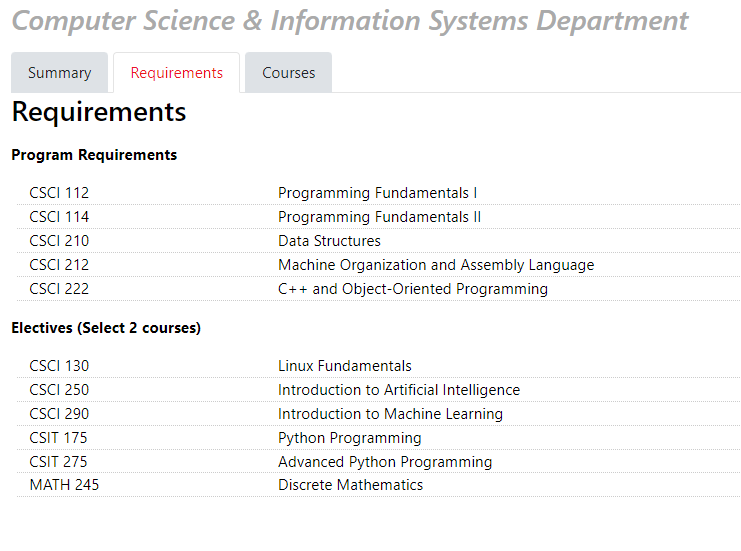Select the Data Structures course title
741x551 pixels.
coord(329,241)
